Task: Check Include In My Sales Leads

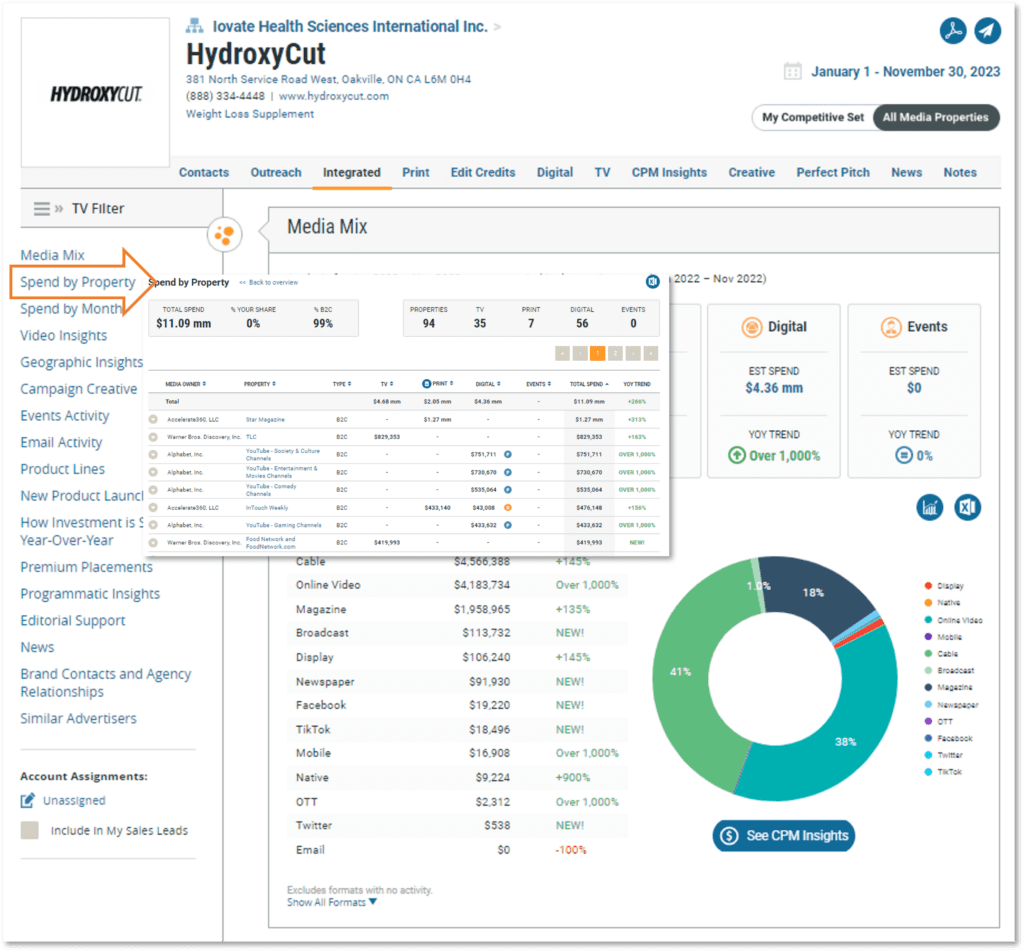Action: [x=29, y=830]
